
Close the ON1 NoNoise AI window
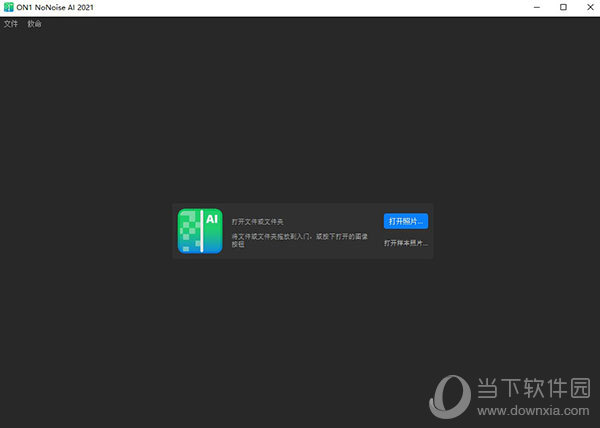590,7
